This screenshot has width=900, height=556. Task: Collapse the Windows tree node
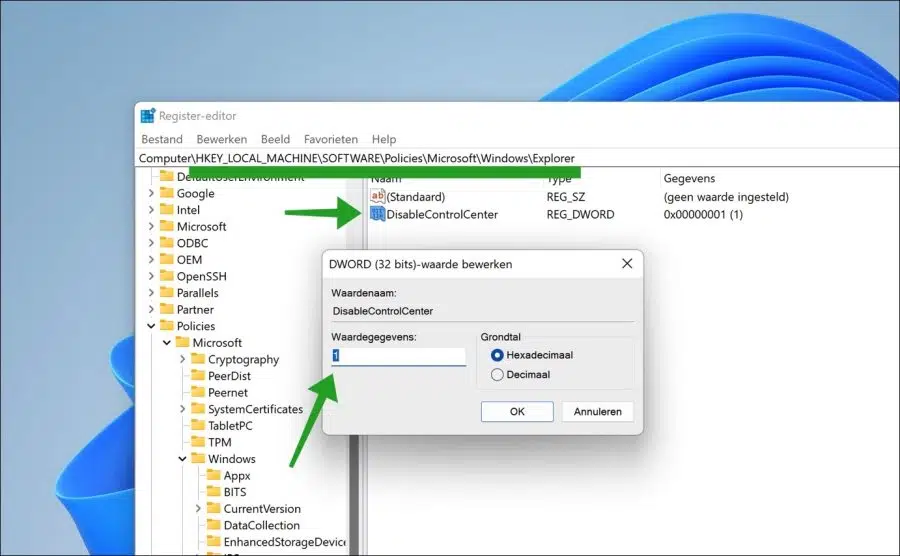183,458
